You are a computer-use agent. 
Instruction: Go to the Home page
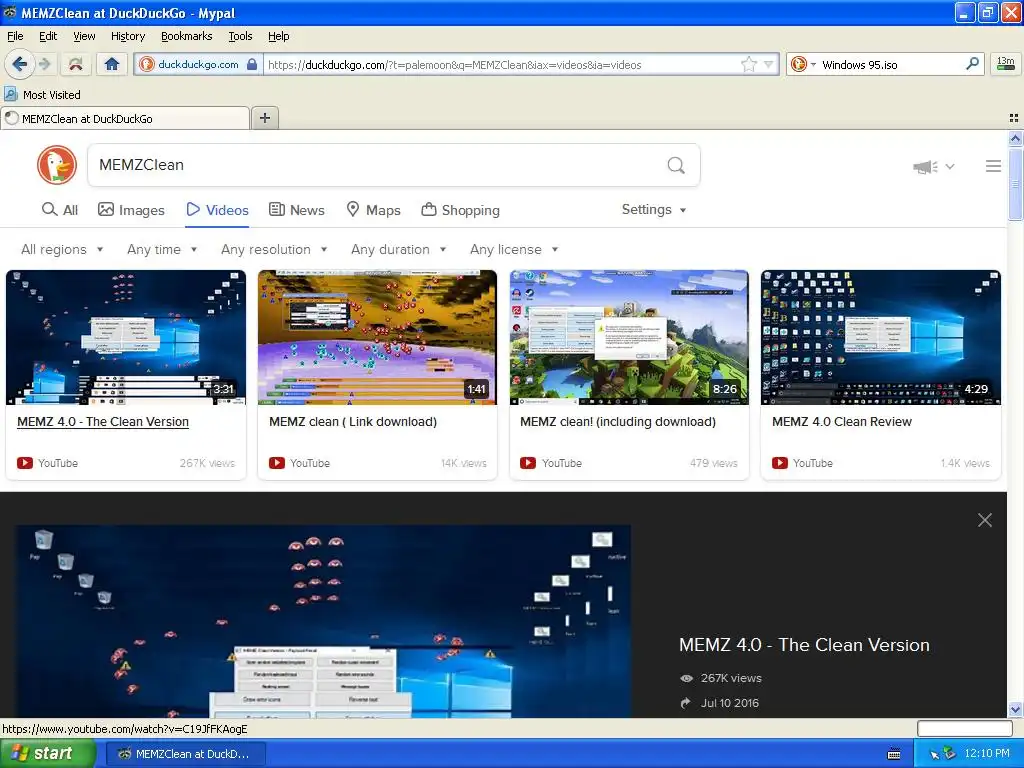(x=112, y=64)
